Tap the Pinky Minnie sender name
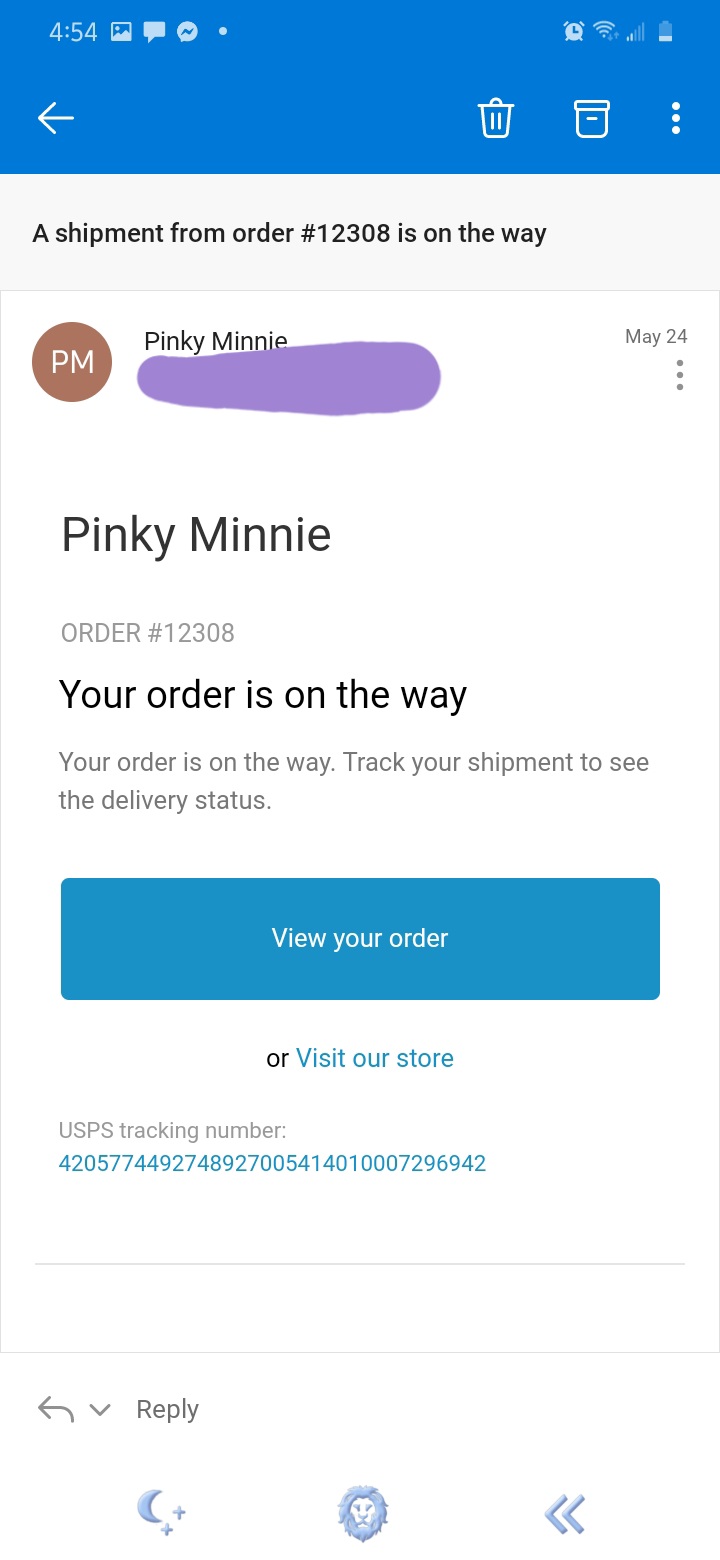 (216, 341)
